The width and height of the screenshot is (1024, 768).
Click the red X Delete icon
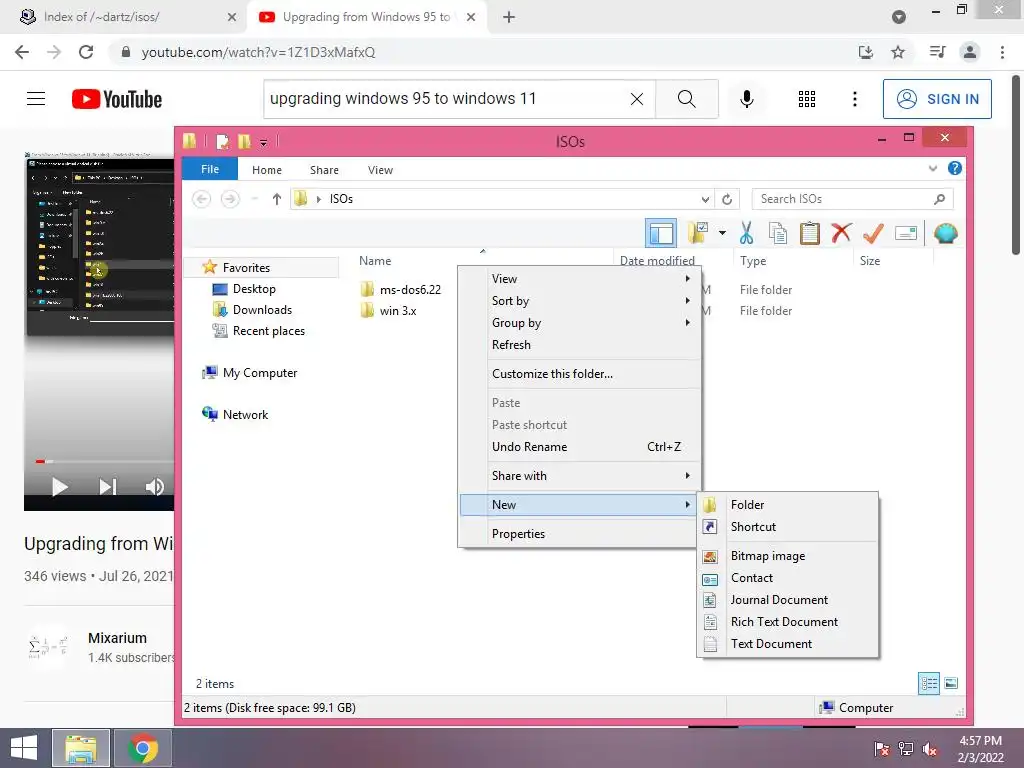(841, 233)
